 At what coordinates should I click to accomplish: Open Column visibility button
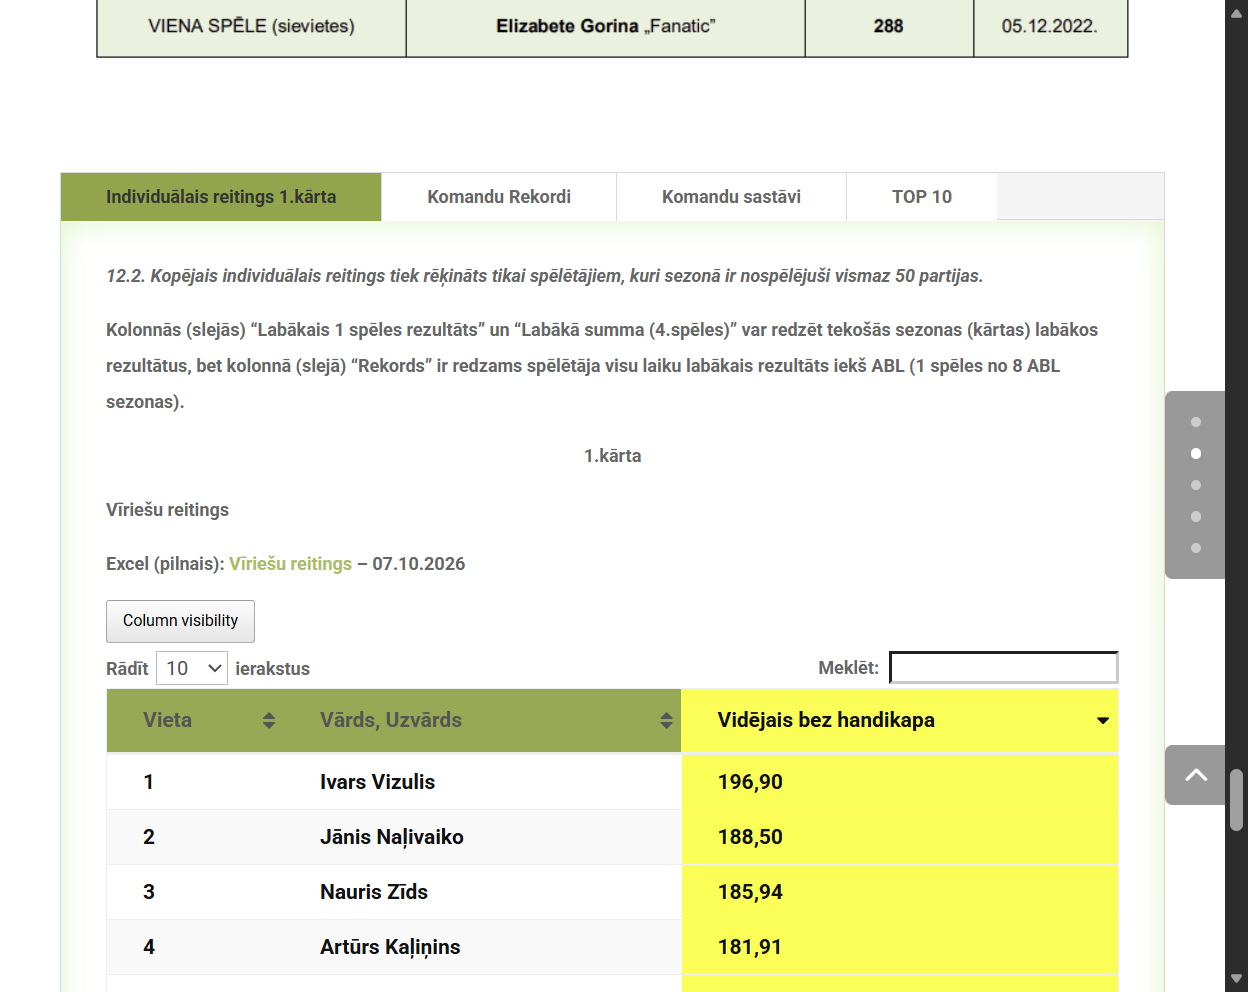pyautogui.click(x=180, y=621)
